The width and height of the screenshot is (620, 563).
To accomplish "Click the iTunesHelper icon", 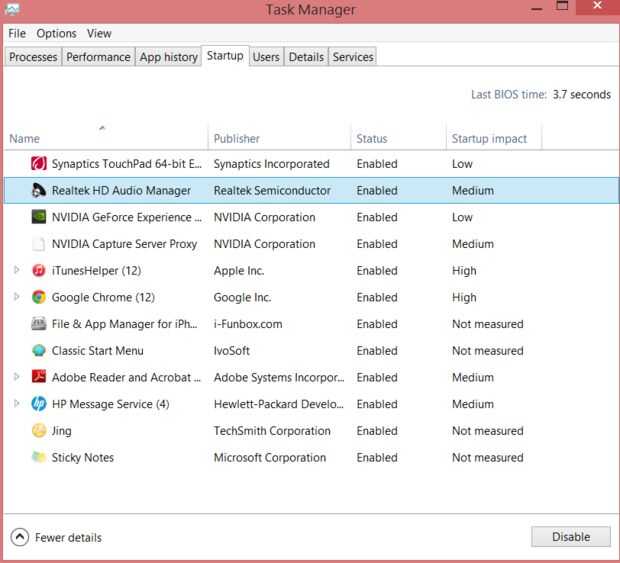I will pyautogui.click(x=39, y=270).
